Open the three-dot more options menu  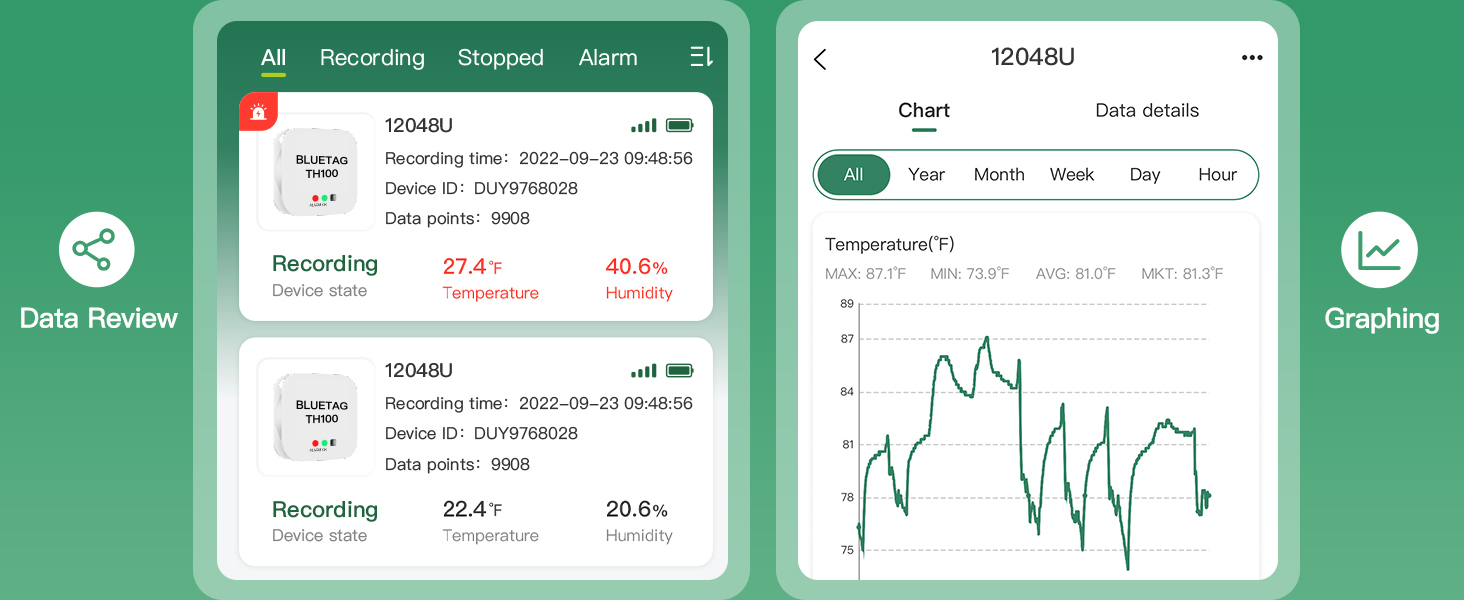[1251, 58]
